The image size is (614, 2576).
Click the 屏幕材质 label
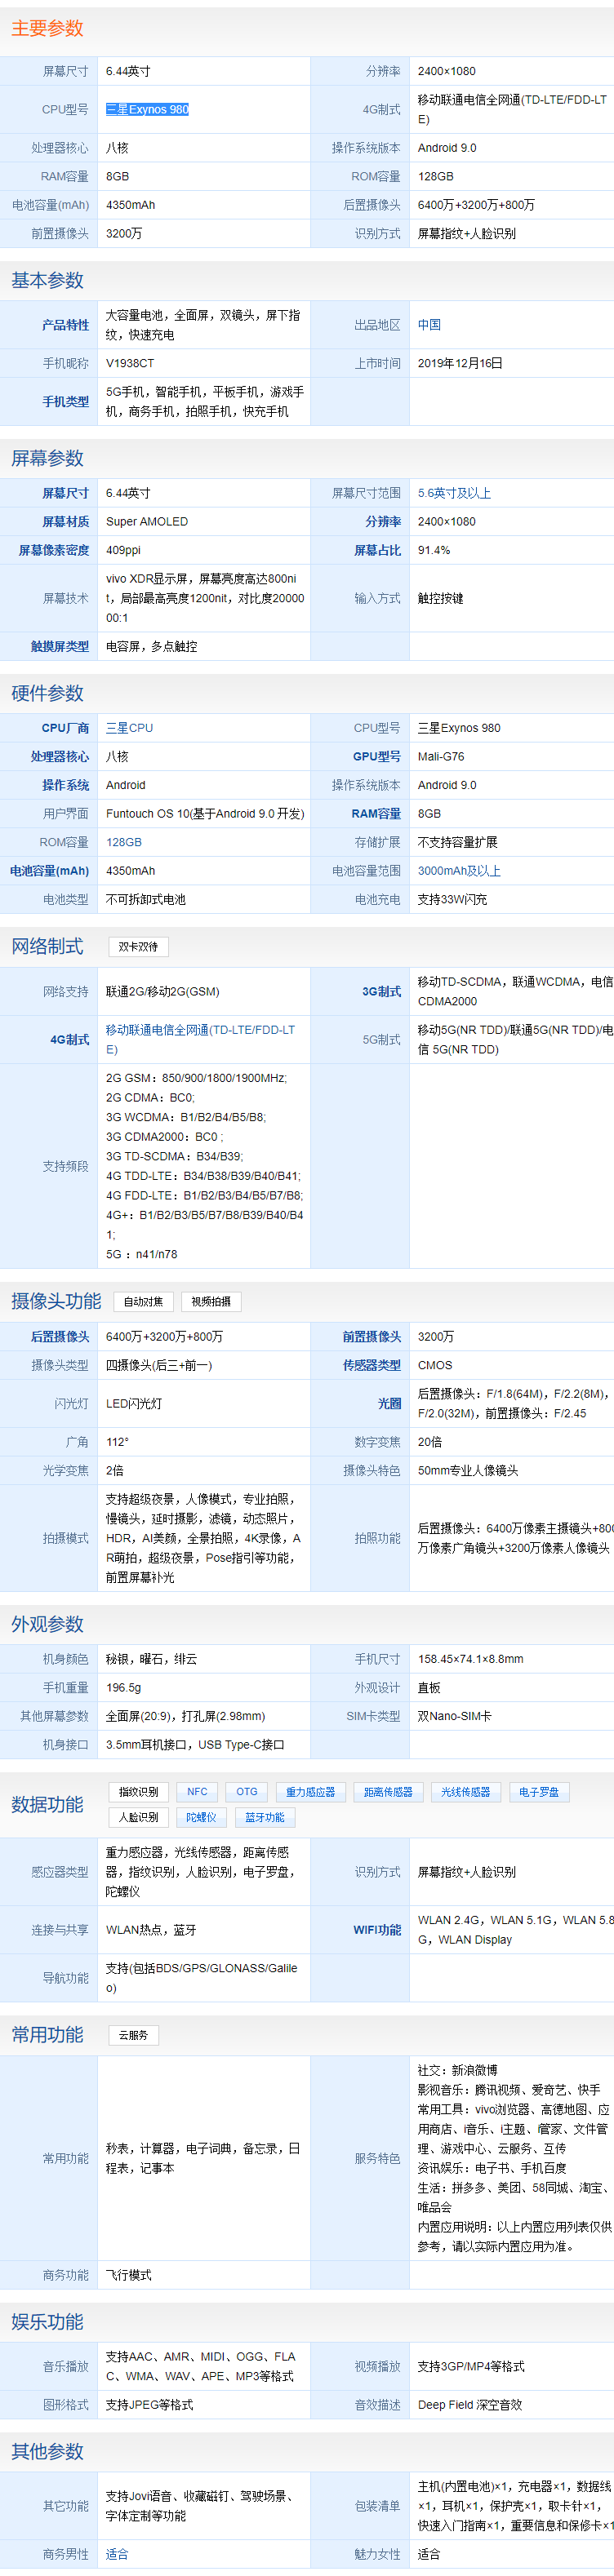65,521
